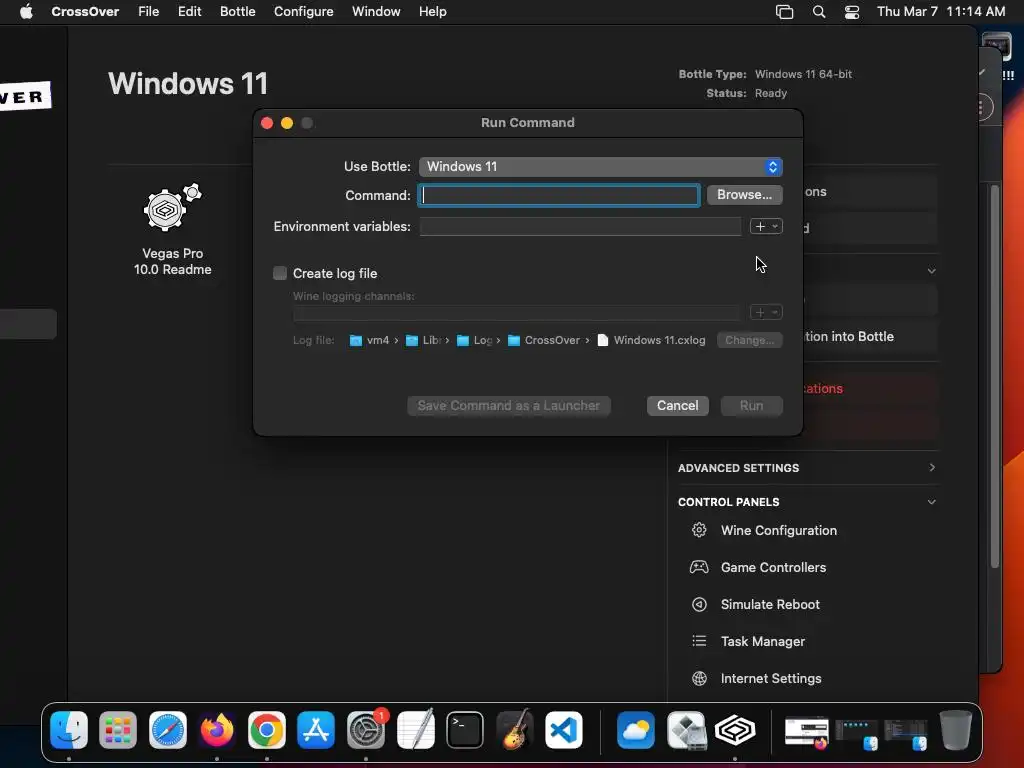1024x768 pixels.
Task: Click the Simulate Reboot icon
Action: click(x=699, y=604)
